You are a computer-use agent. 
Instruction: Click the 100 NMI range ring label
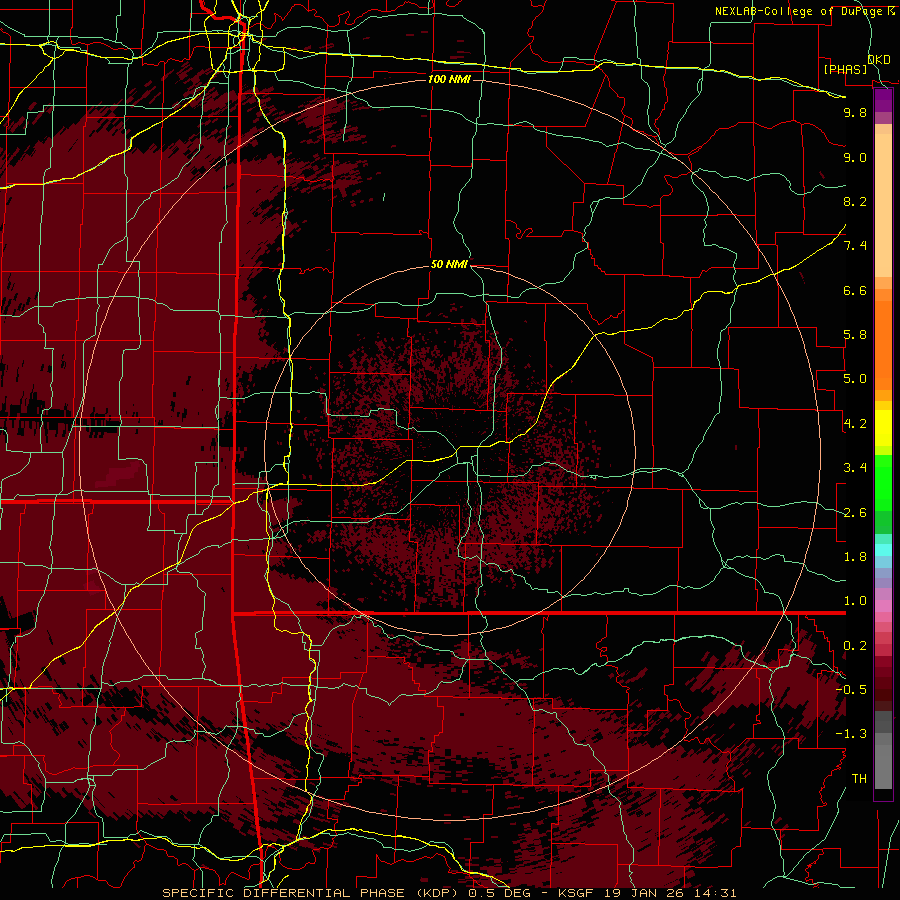pyautogui.click(x=449, y=79)
